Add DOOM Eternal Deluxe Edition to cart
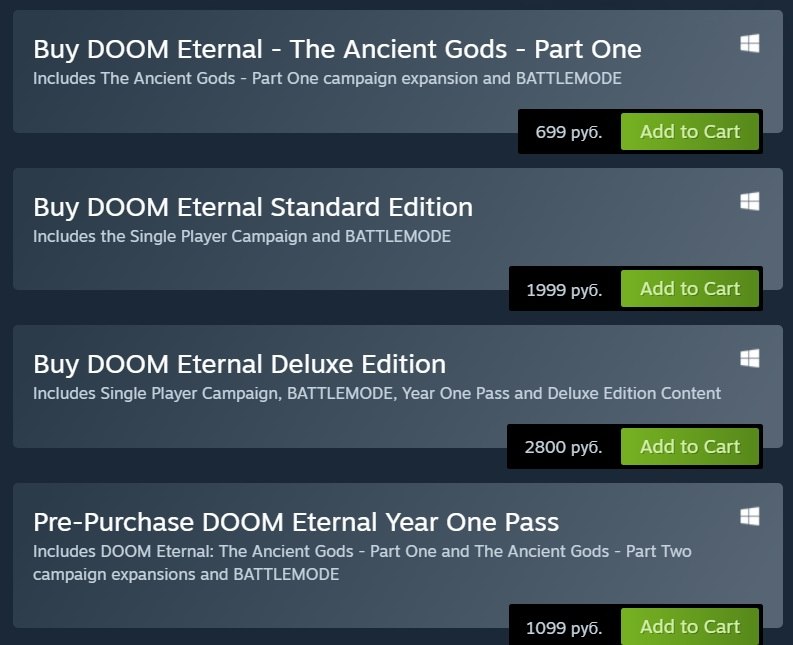Screen dimensions: 793x645 [x=690, y=447]
